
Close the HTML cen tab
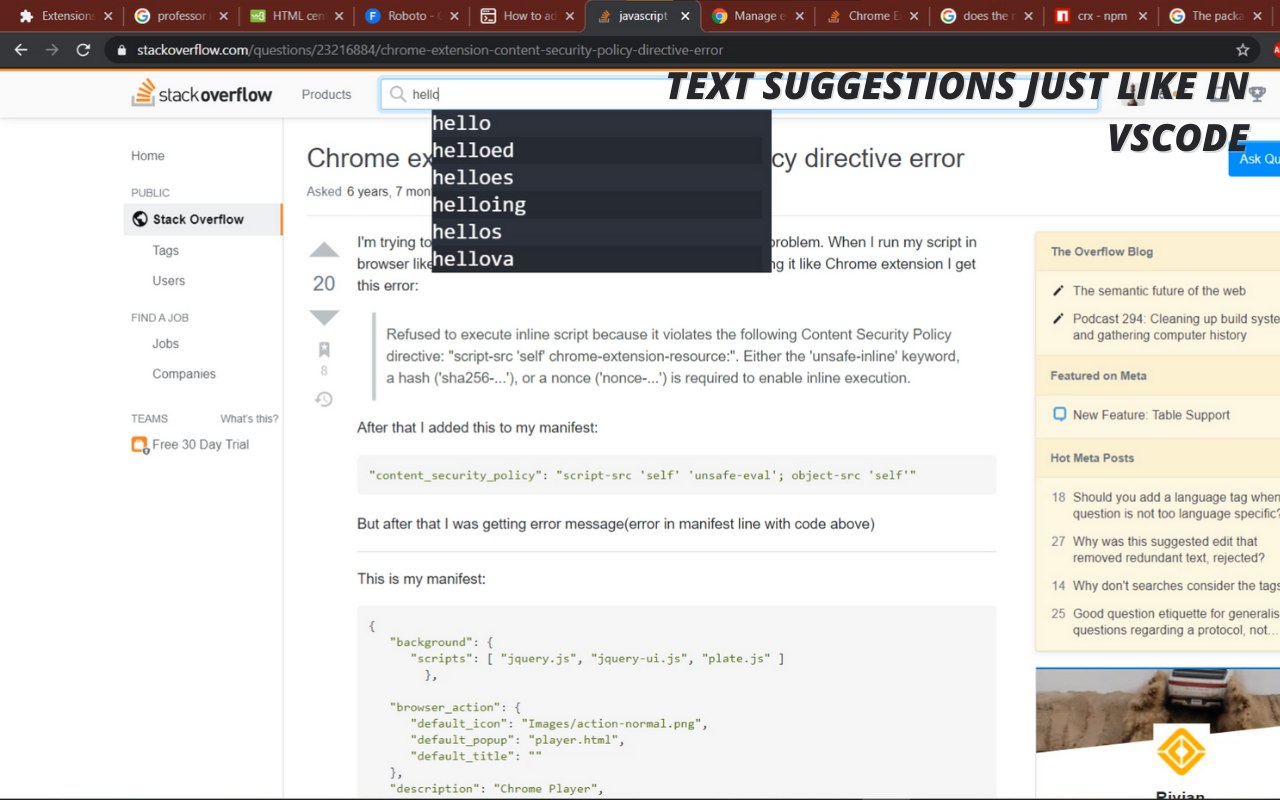point(339,16)
